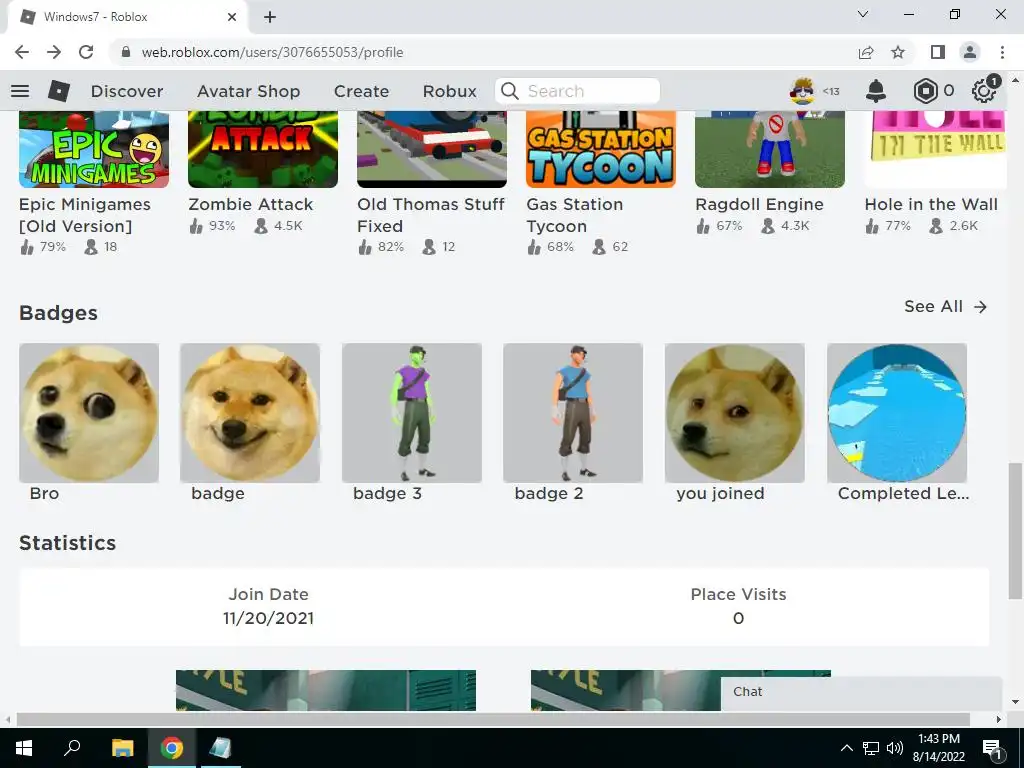Click the Roblox logo home icon

tap(59, 91)
